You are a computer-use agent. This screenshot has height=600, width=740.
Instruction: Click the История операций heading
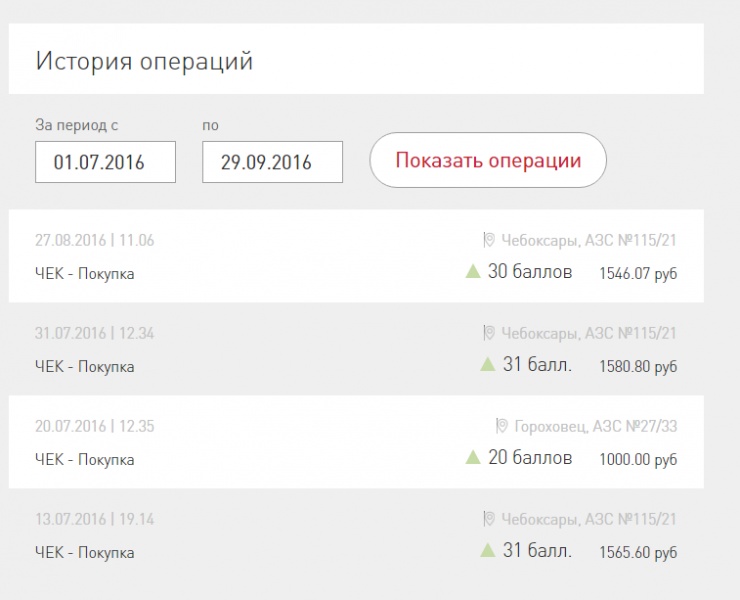click(x=144, y=61)
